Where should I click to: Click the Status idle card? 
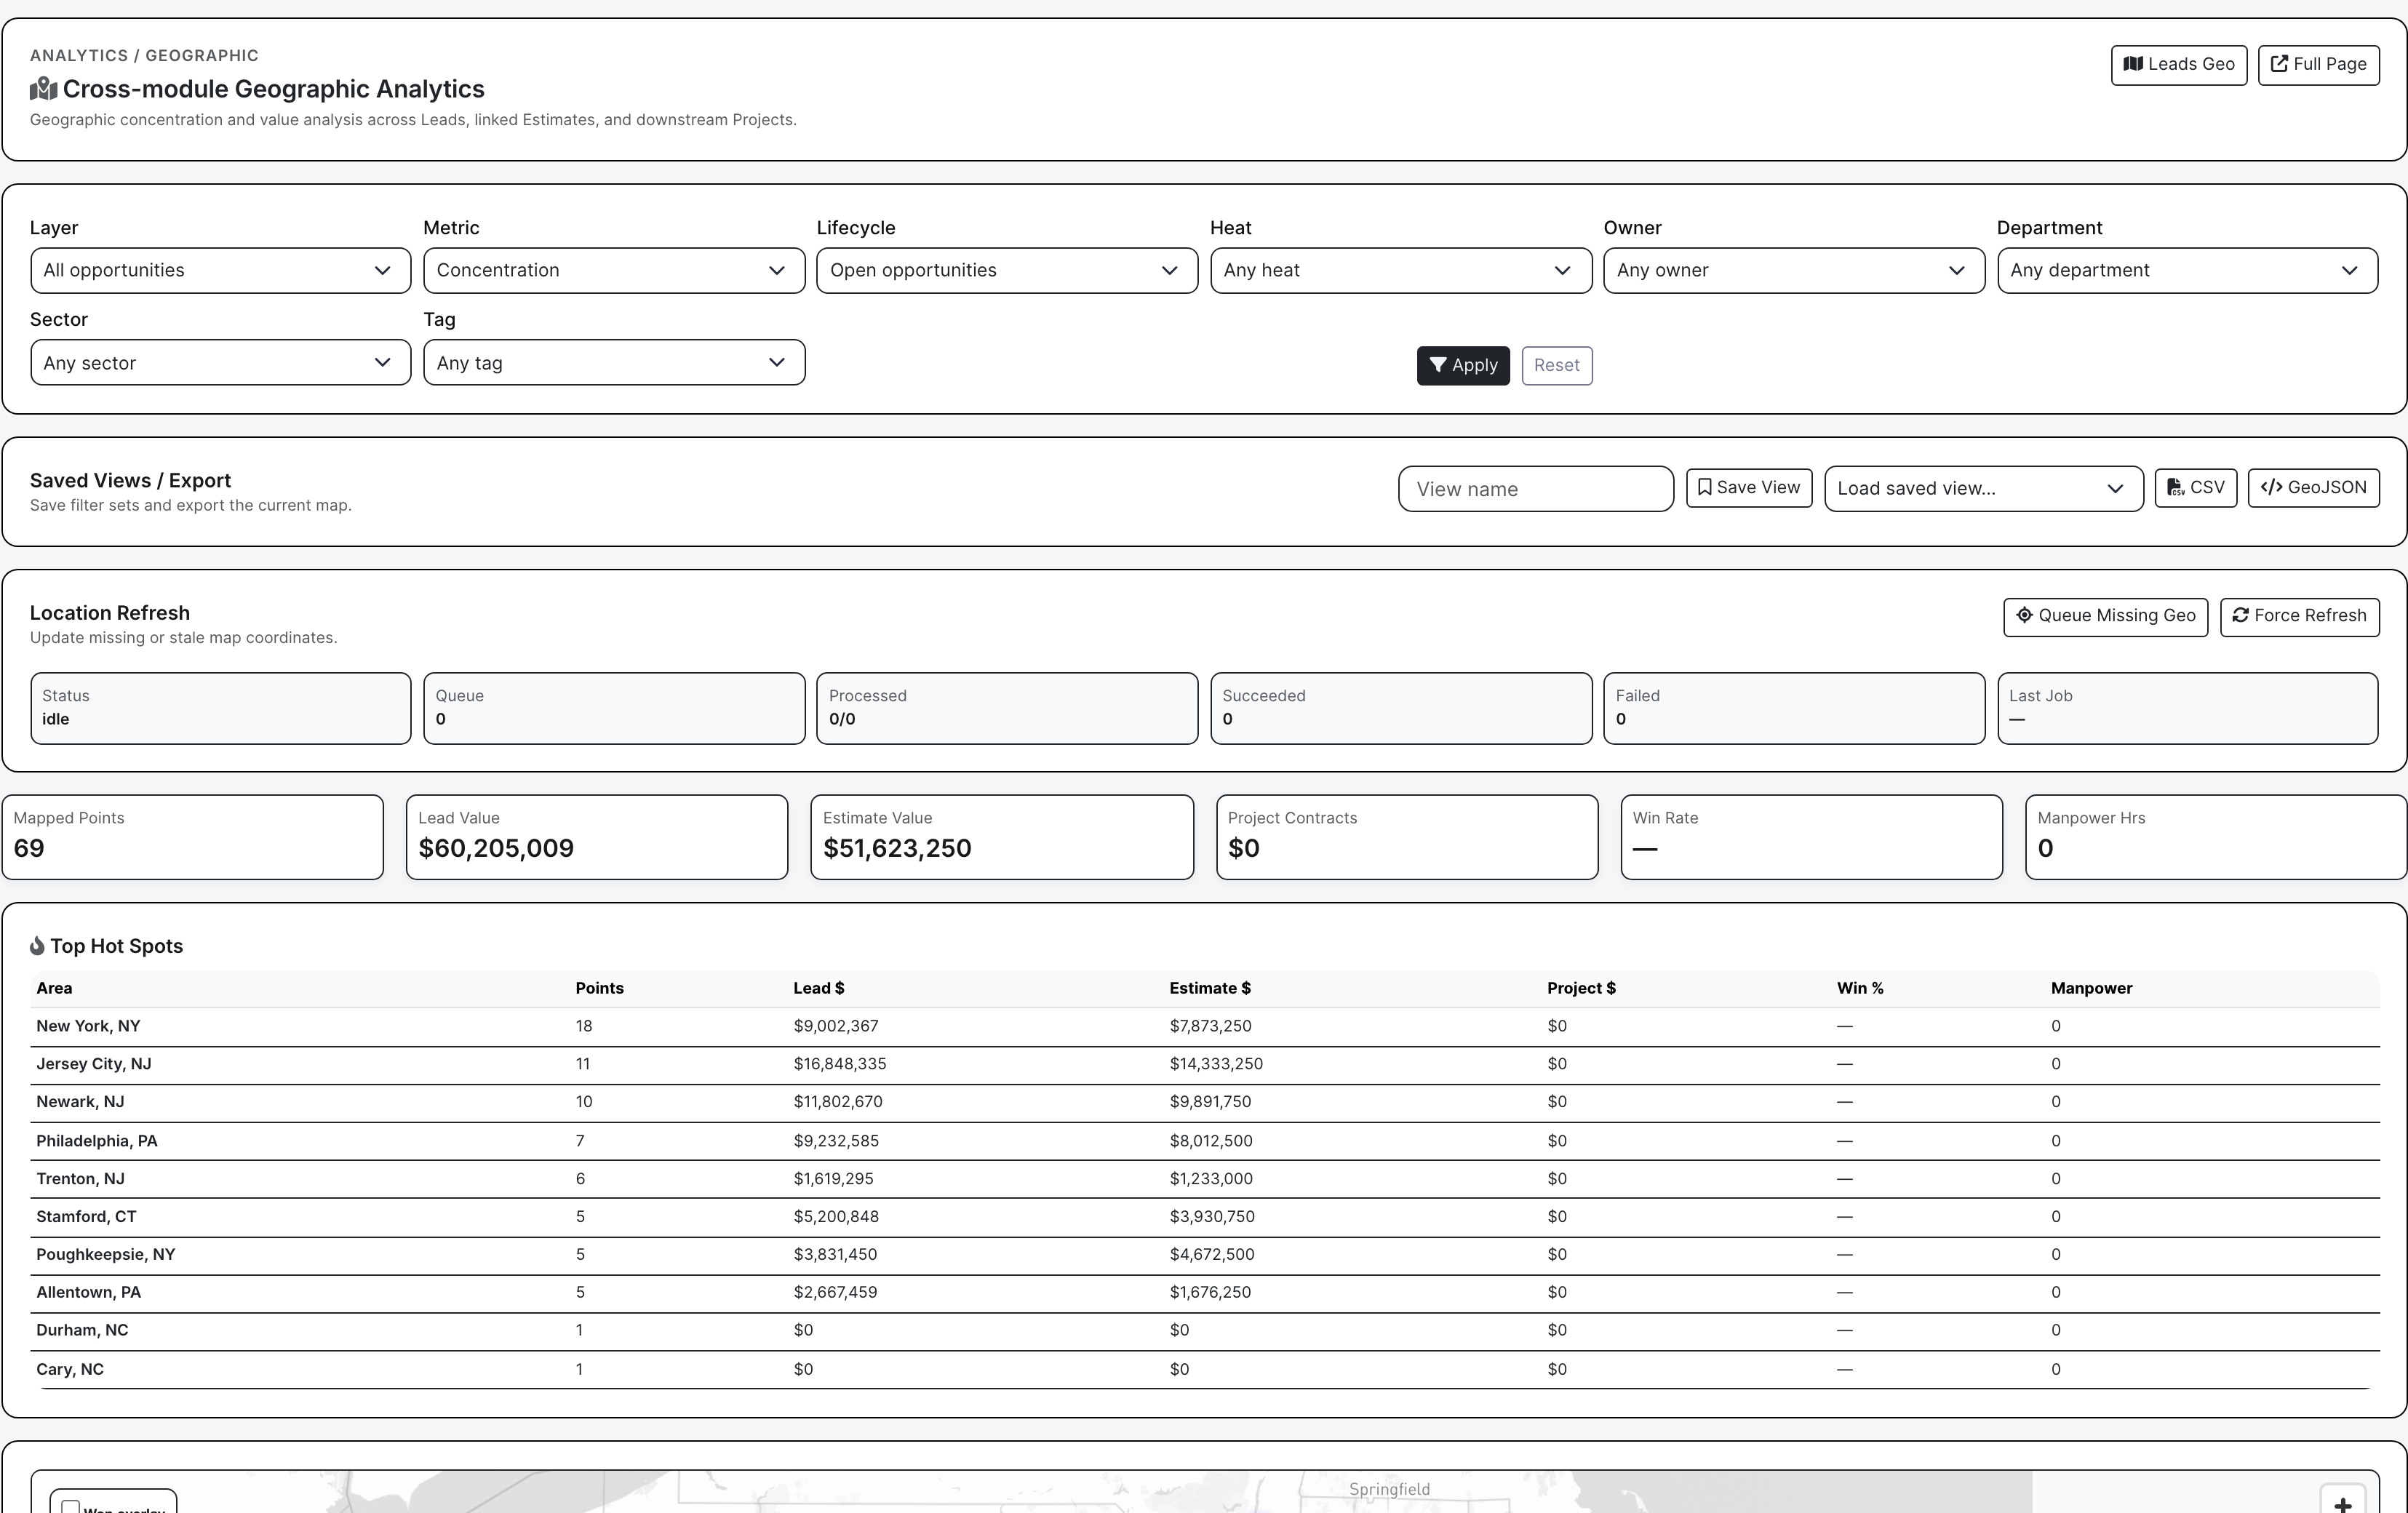coord(220,709)
